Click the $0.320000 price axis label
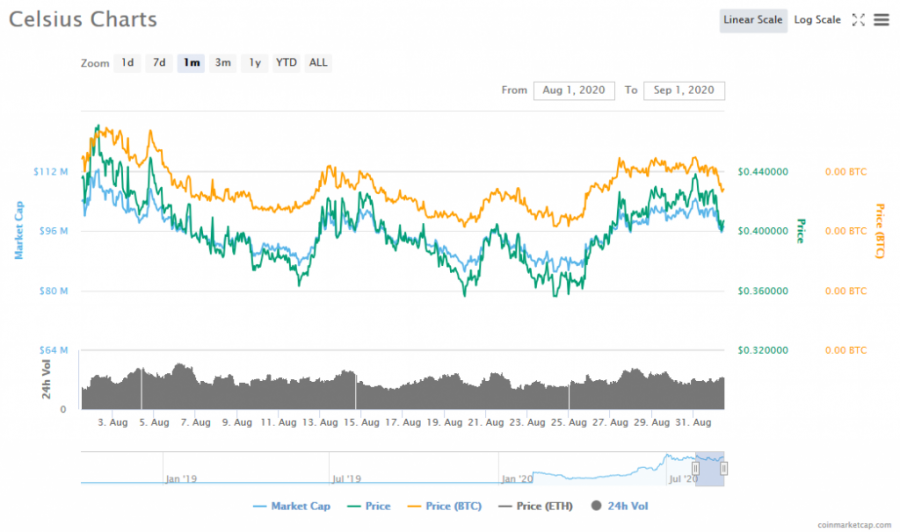900x532 pixels. pos(763,350)
